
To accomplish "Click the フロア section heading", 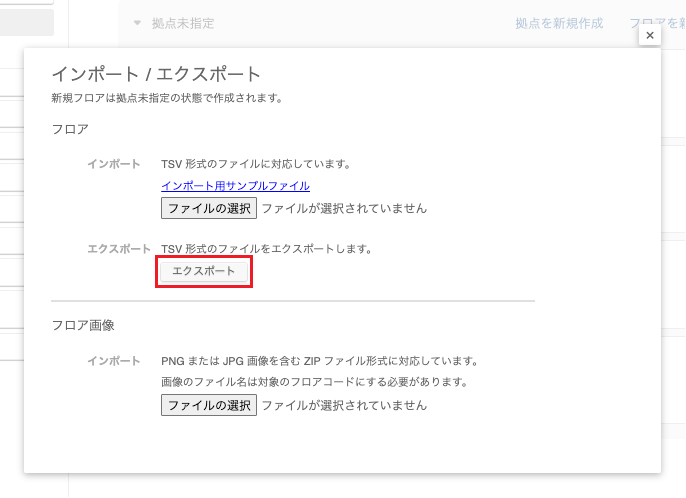I will (70, 129).
